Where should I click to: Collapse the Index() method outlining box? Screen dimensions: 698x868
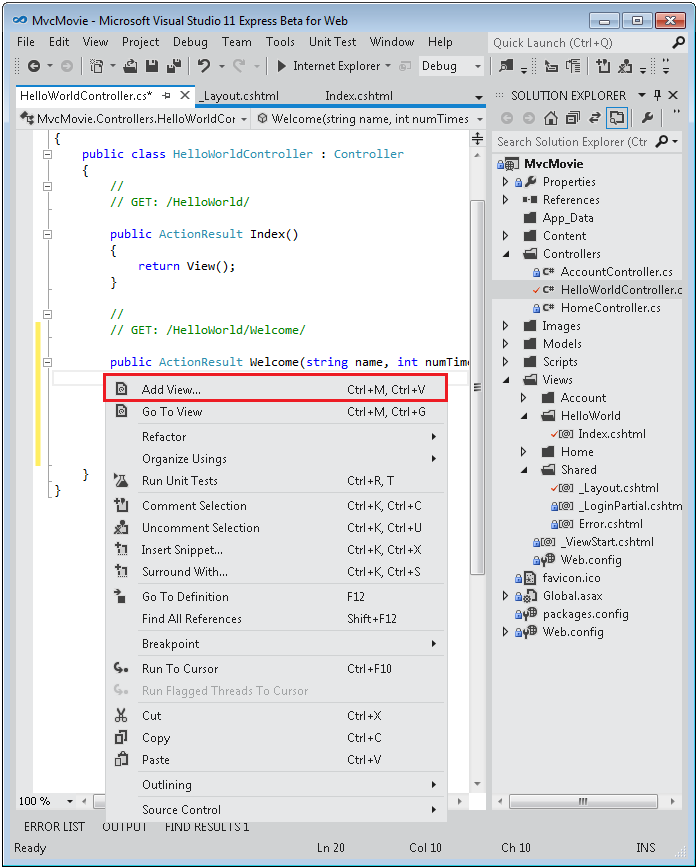point(48,234)
